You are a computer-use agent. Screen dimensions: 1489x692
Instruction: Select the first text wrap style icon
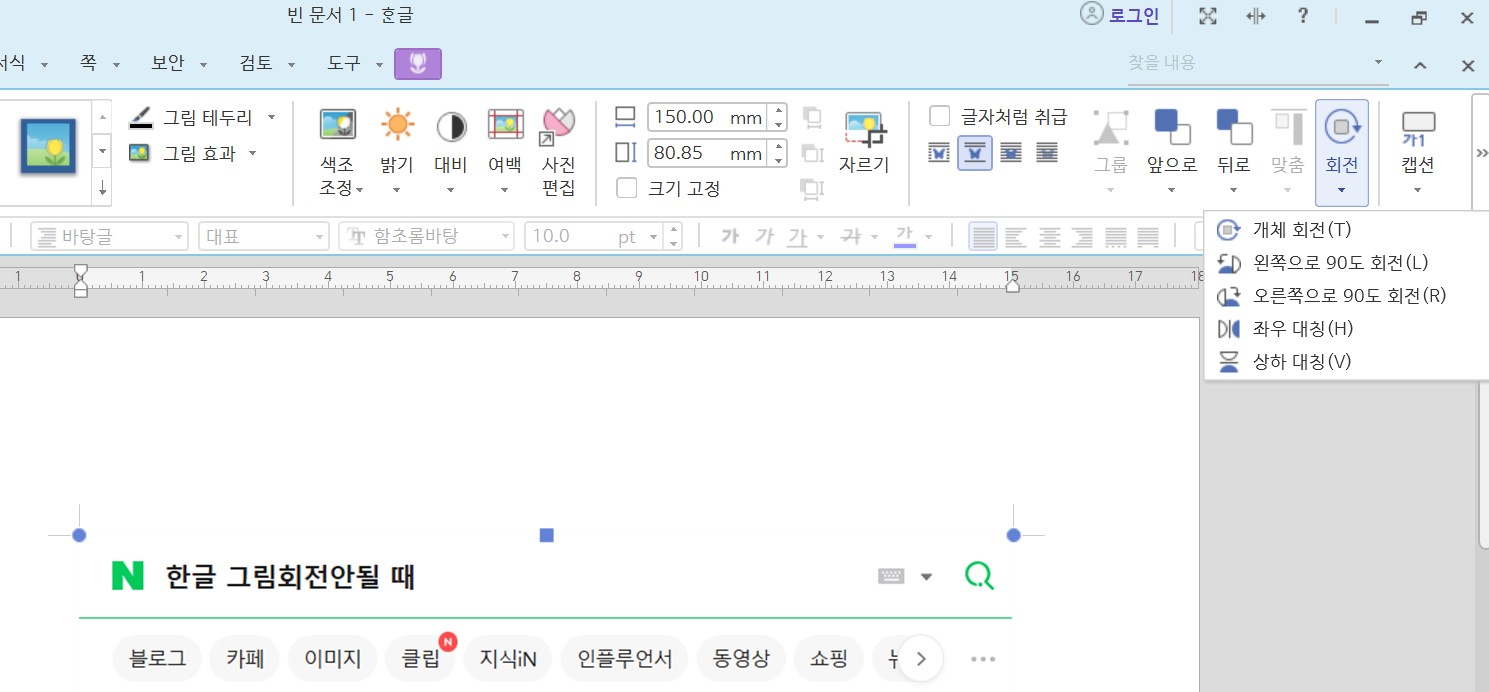pos(939,153)
